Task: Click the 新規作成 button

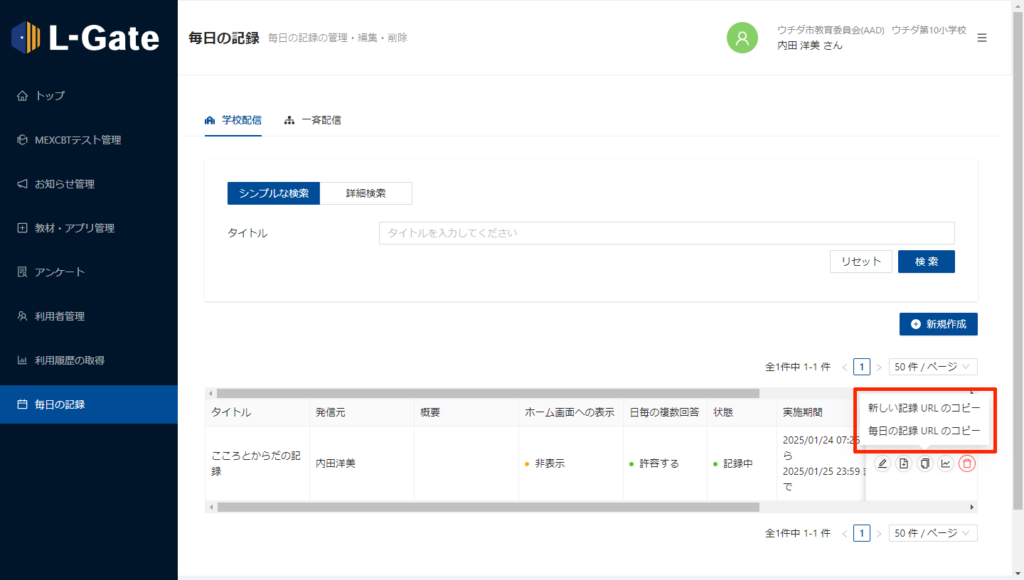Action: pos(938,324)
